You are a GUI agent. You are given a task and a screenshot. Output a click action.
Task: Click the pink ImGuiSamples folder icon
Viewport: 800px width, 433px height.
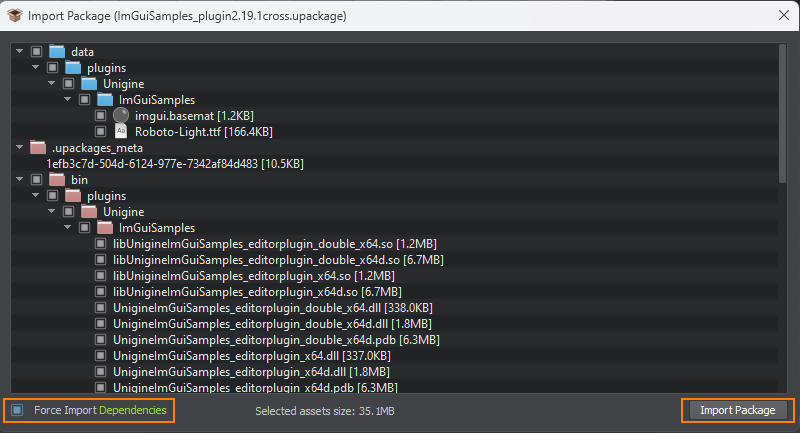tap(105, 227)
